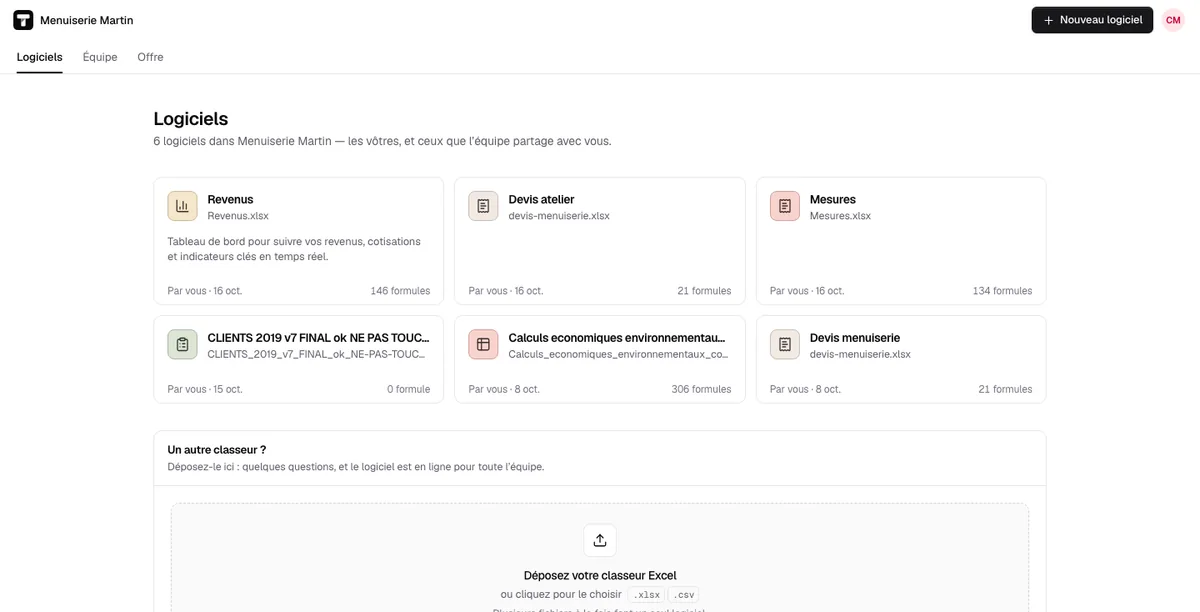Create a new app with Nouveau logiciel
Image resolution: width=1200 pixels, height=612 pixels.
pyautogui.click(x=1092, y=20)
